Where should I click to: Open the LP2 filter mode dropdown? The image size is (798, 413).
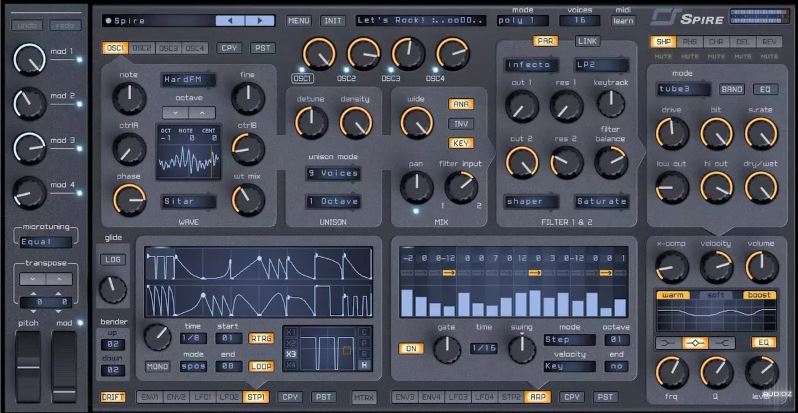click(x=602, y=65)
